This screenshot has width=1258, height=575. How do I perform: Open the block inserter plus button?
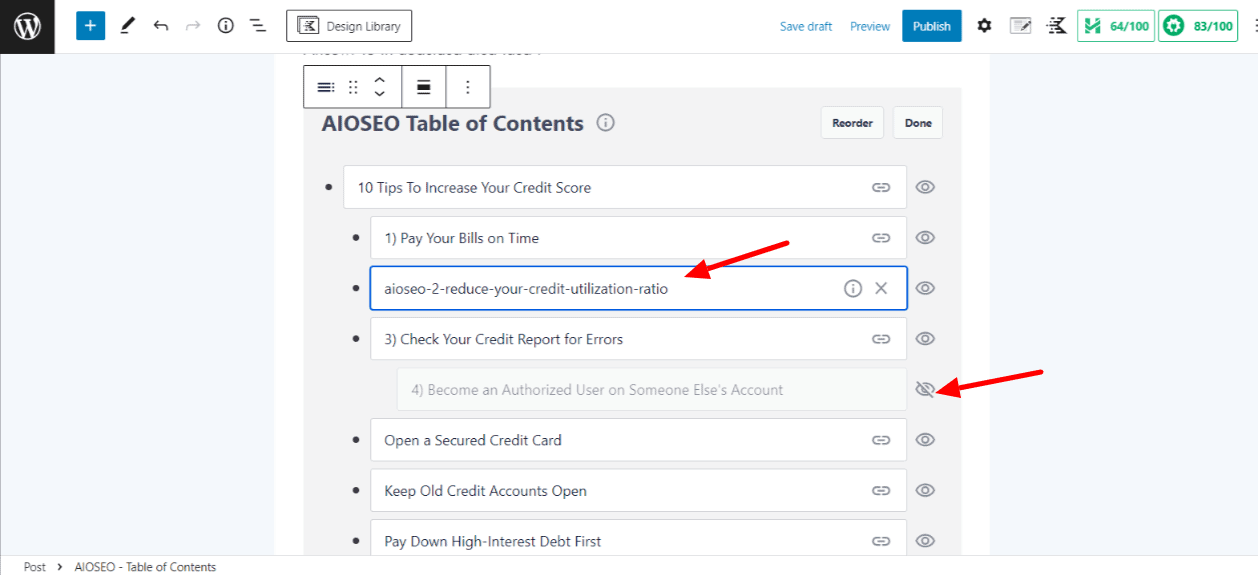click(90, 26)
